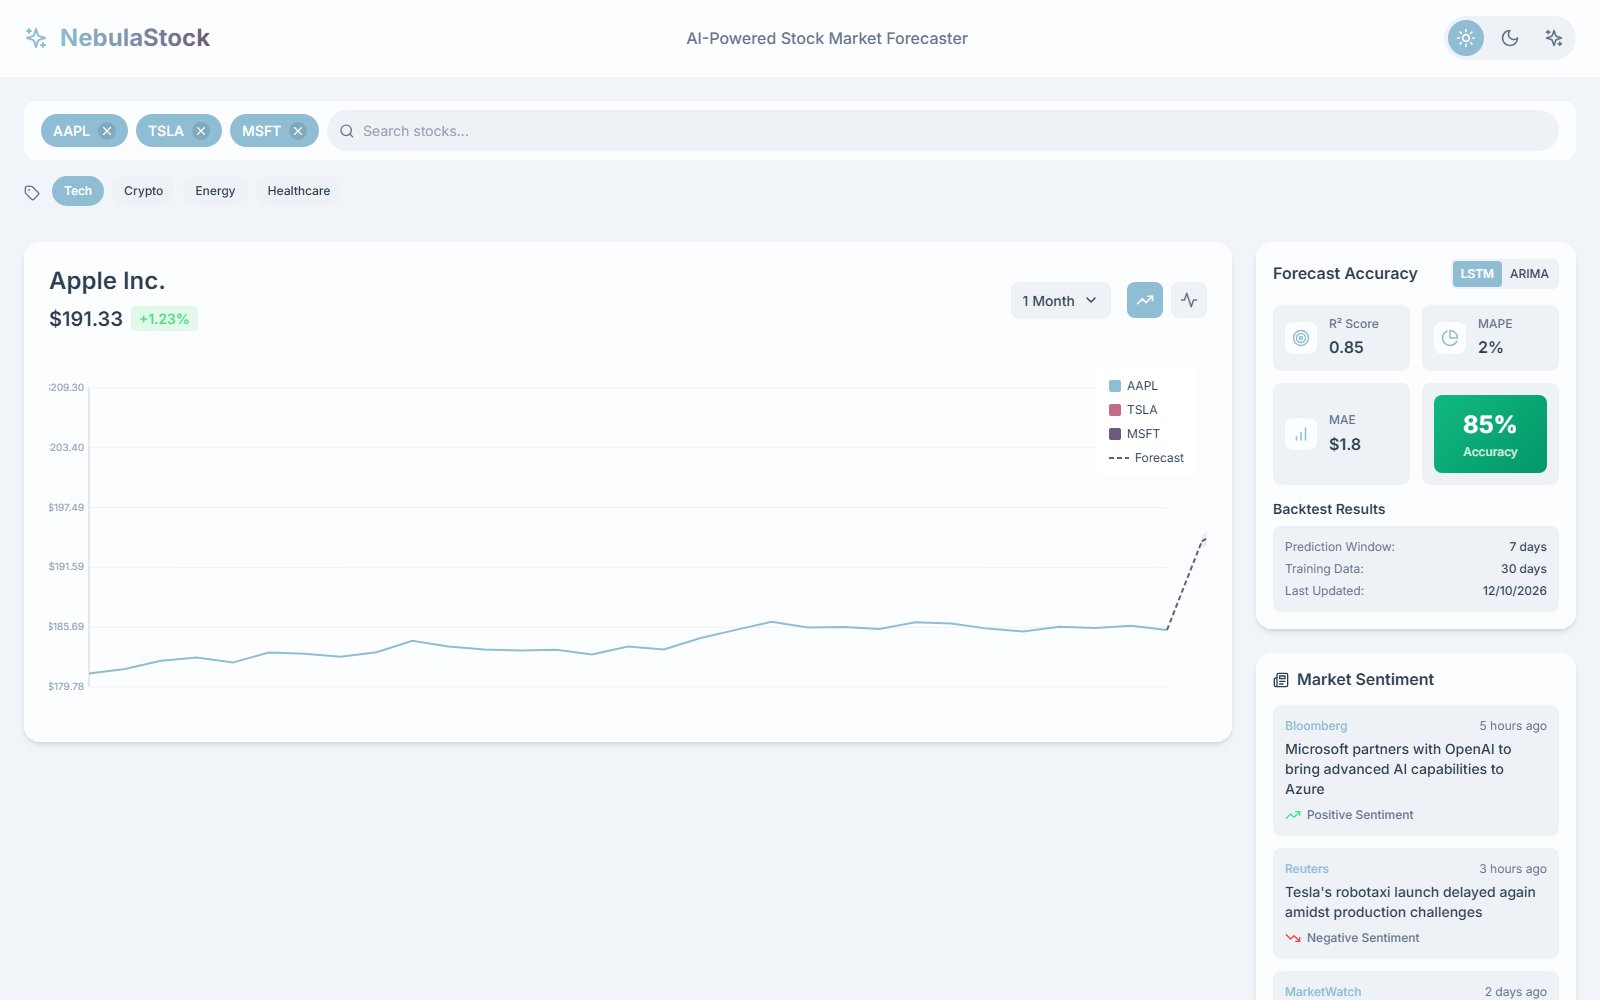Toggle Forecast line in chart legend

[x=1146, y=458]
